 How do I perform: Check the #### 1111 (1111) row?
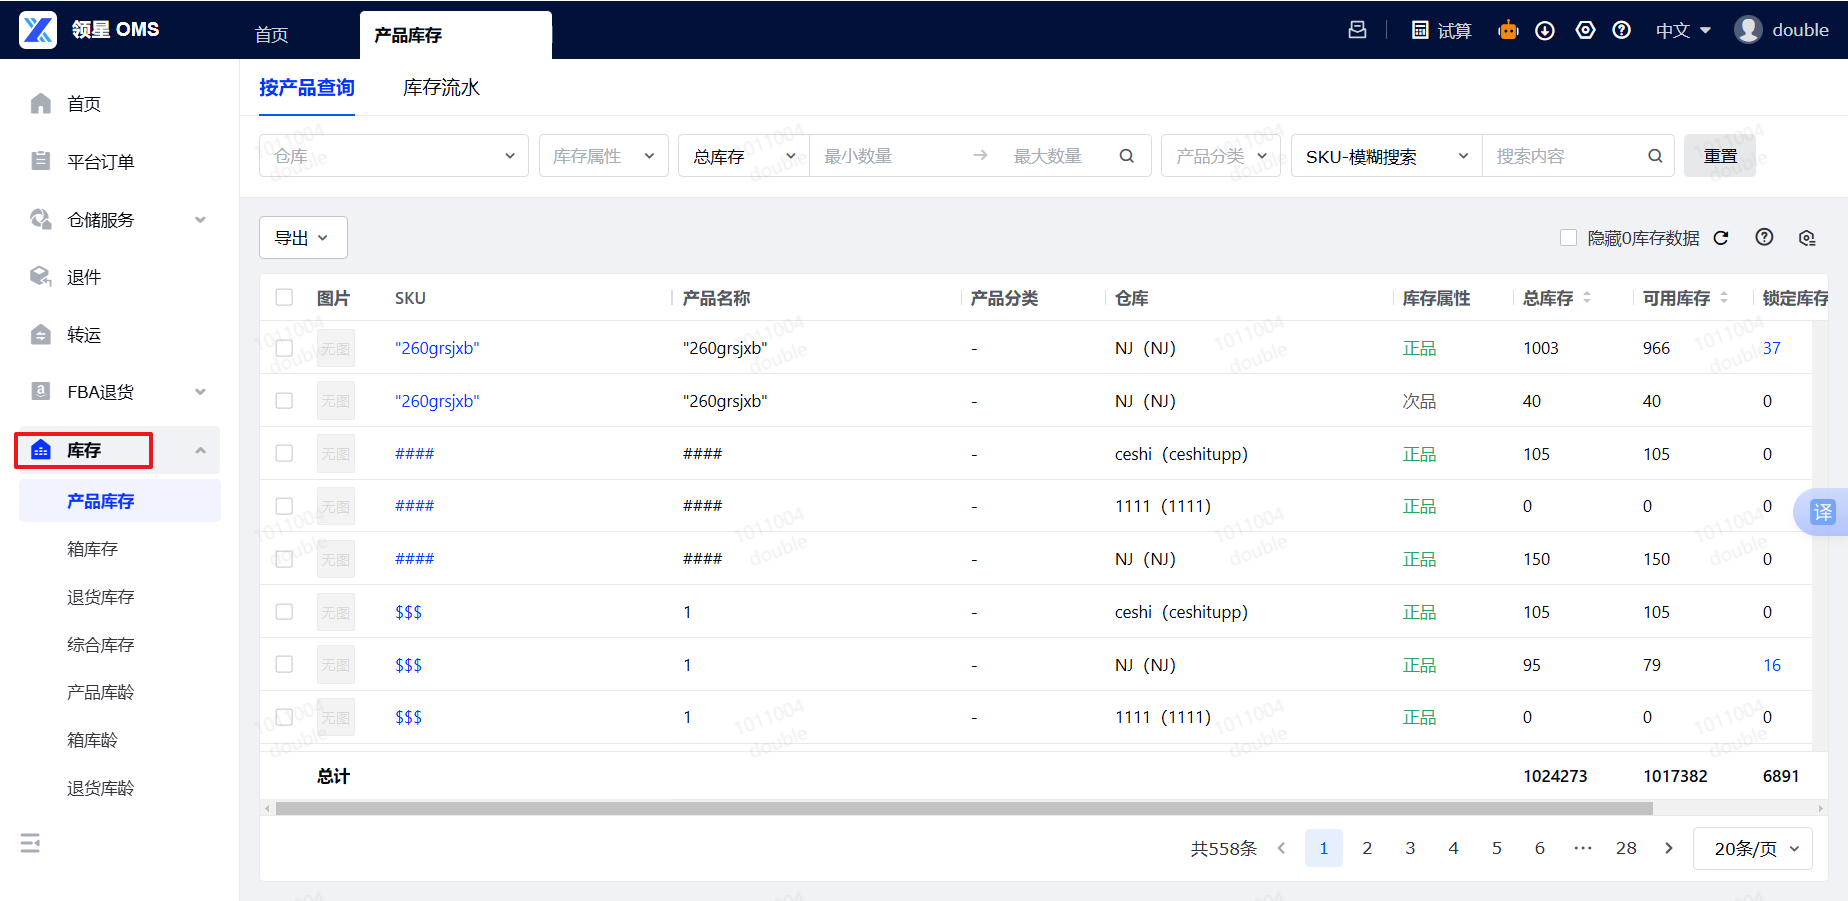284,506
